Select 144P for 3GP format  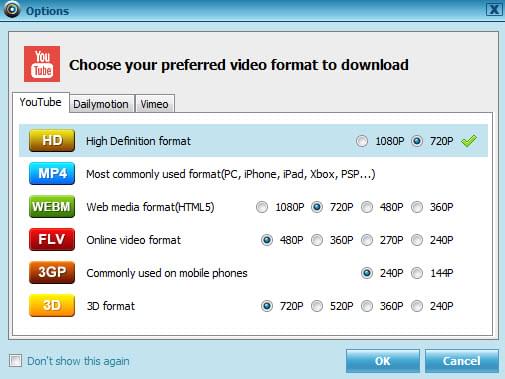(x=417, y=273)
